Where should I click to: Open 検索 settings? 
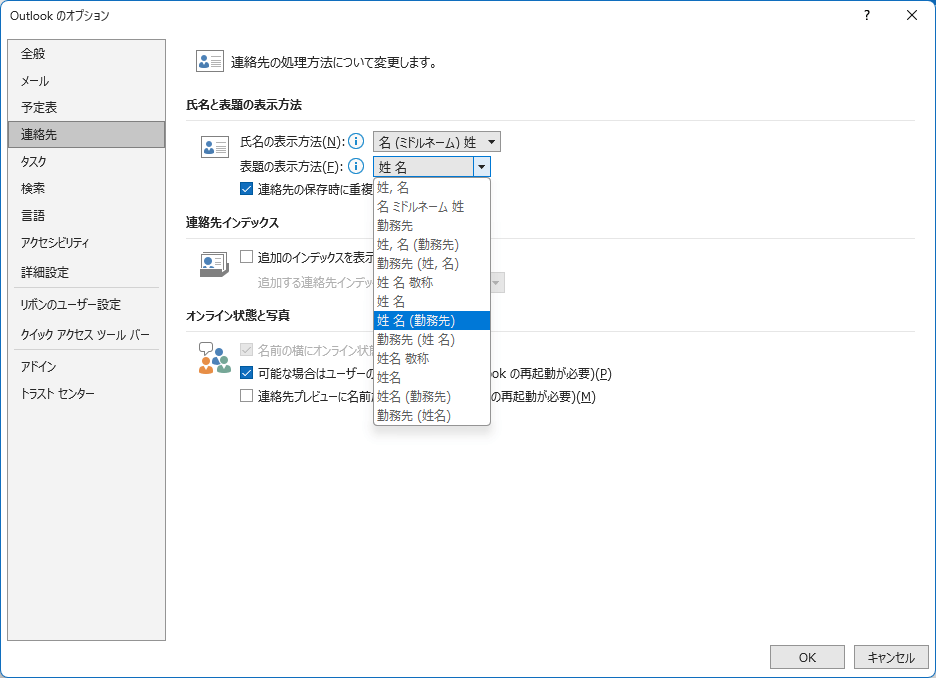click(87, 188)
